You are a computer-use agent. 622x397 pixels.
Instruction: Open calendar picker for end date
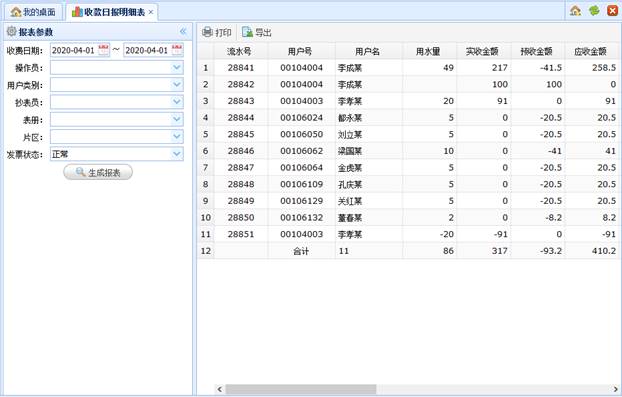pyautogui.click(x=177, y=50)
